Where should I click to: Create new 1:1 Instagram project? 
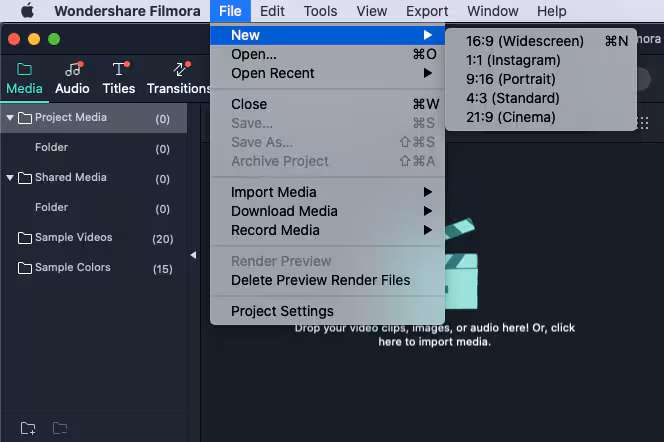pyautogui.click(x=541, y=60)
